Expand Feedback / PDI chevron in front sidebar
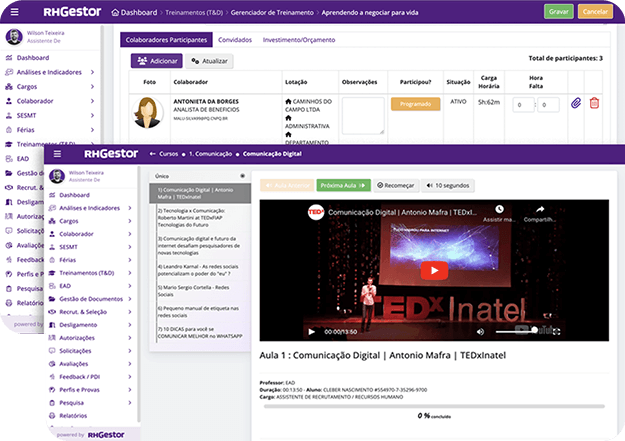This screenshot has width=625, height=441. (x=130, y=376)
